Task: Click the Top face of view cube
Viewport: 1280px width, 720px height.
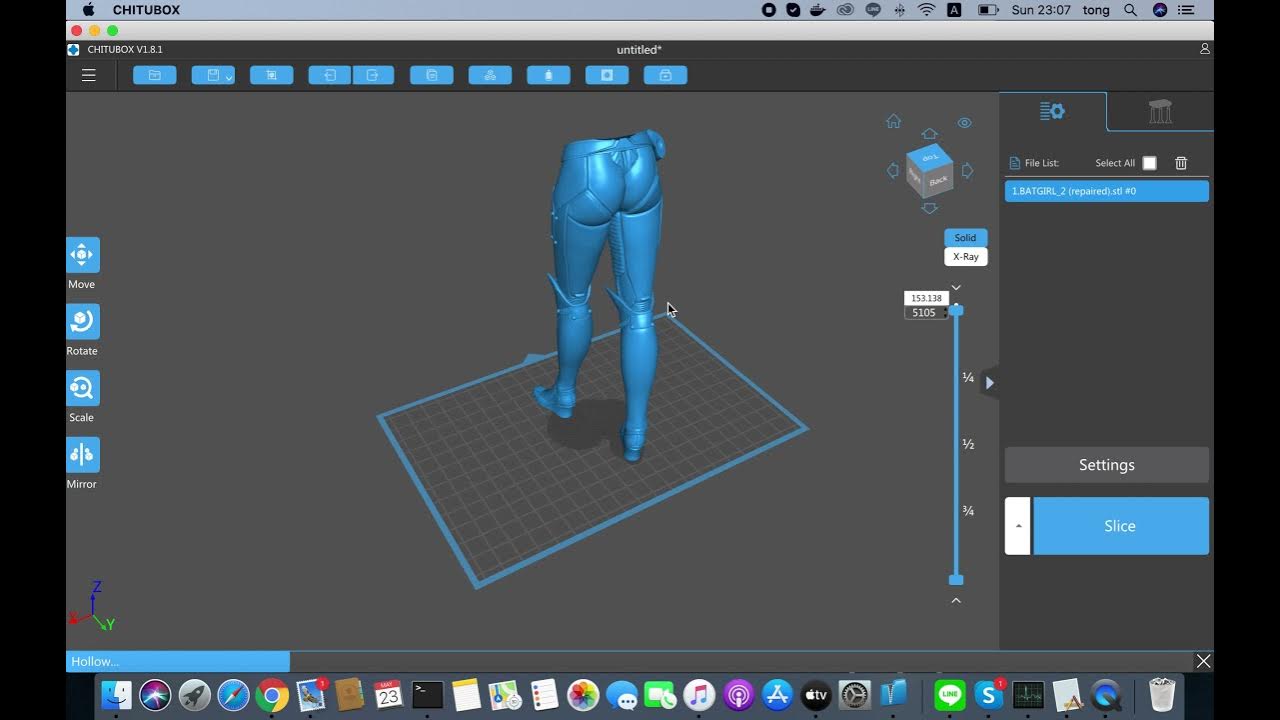Action: [930, 157]
